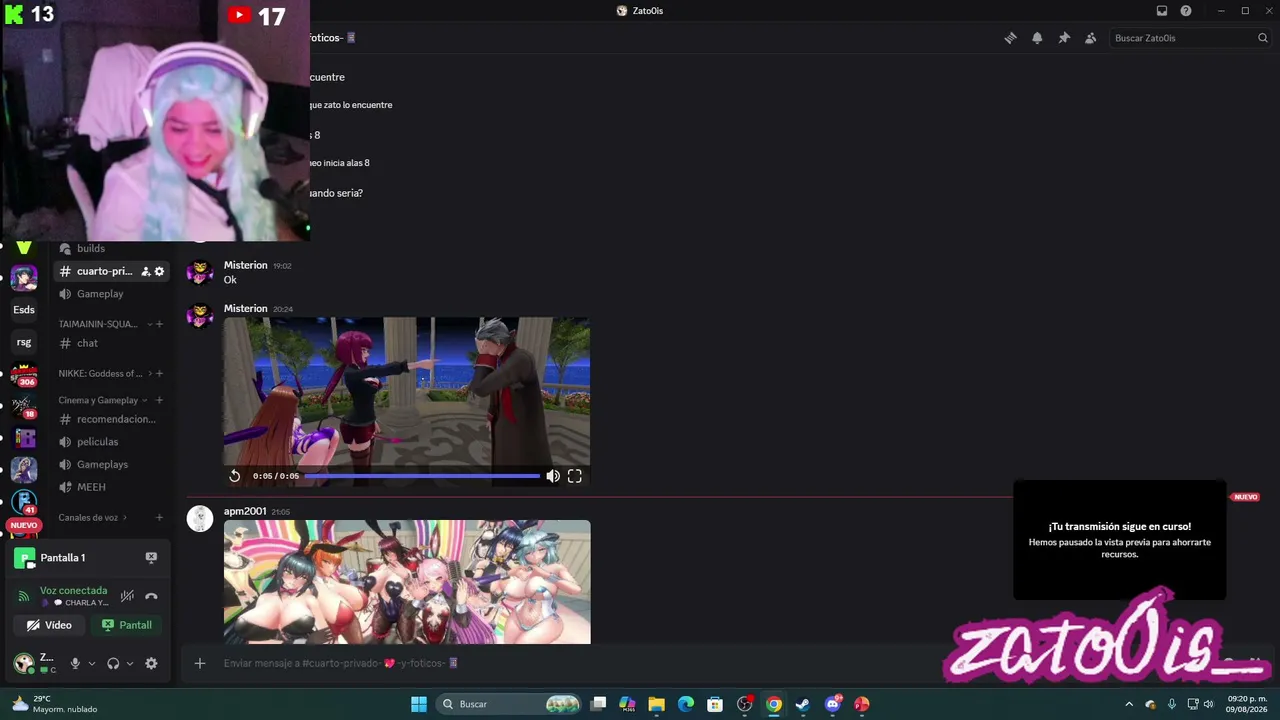Add channel to Canales de voz
The height and width of the screenshot is (720, 1280).
[x=159, y=517]
